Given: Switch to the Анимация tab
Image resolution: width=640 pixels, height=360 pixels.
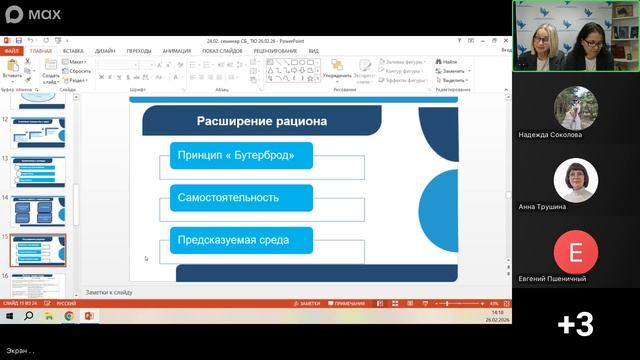Looking at the screenshot, I should (177, 51).
